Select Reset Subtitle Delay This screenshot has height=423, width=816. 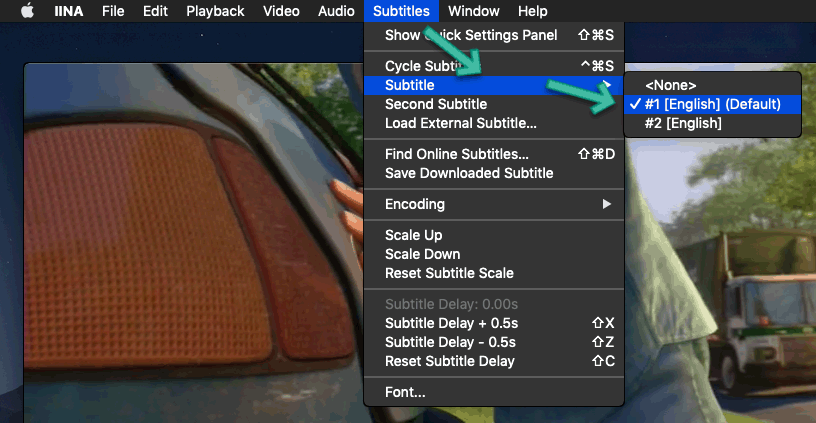click(x=494, y=361)
